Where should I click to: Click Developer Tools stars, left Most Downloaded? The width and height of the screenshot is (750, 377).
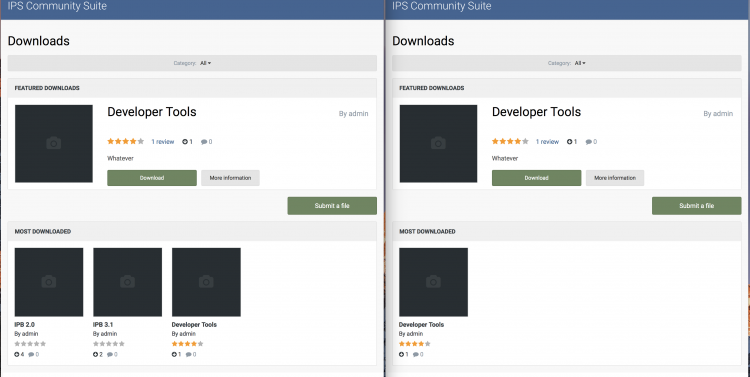tap(188, 344)
